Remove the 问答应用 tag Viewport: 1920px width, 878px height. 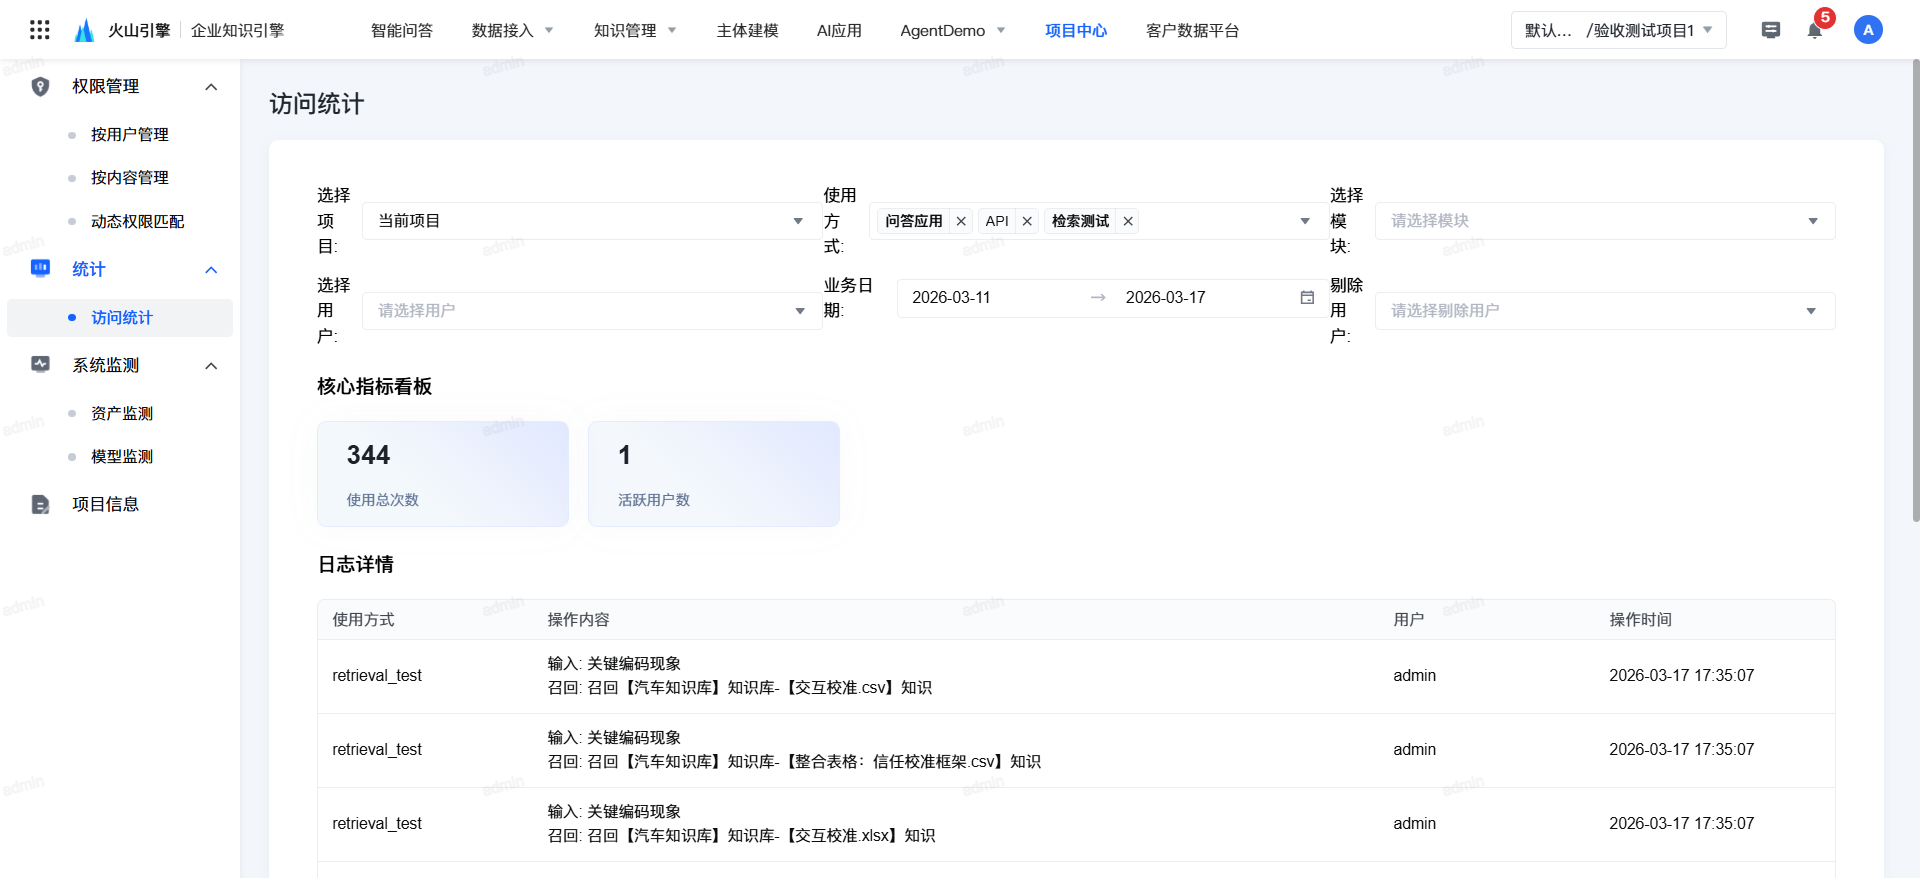[x=961, y=222]
